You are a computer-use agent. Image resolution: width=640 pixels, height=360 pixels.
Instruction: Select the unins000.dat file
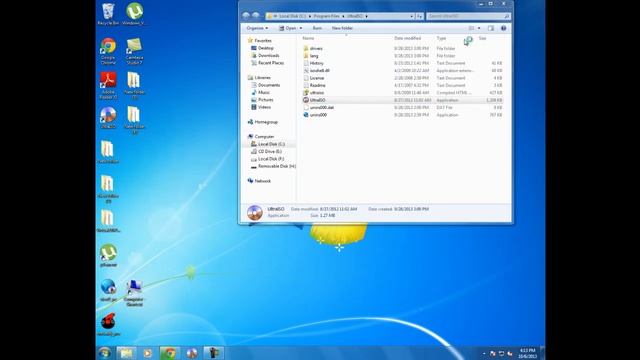pos(322,107)
